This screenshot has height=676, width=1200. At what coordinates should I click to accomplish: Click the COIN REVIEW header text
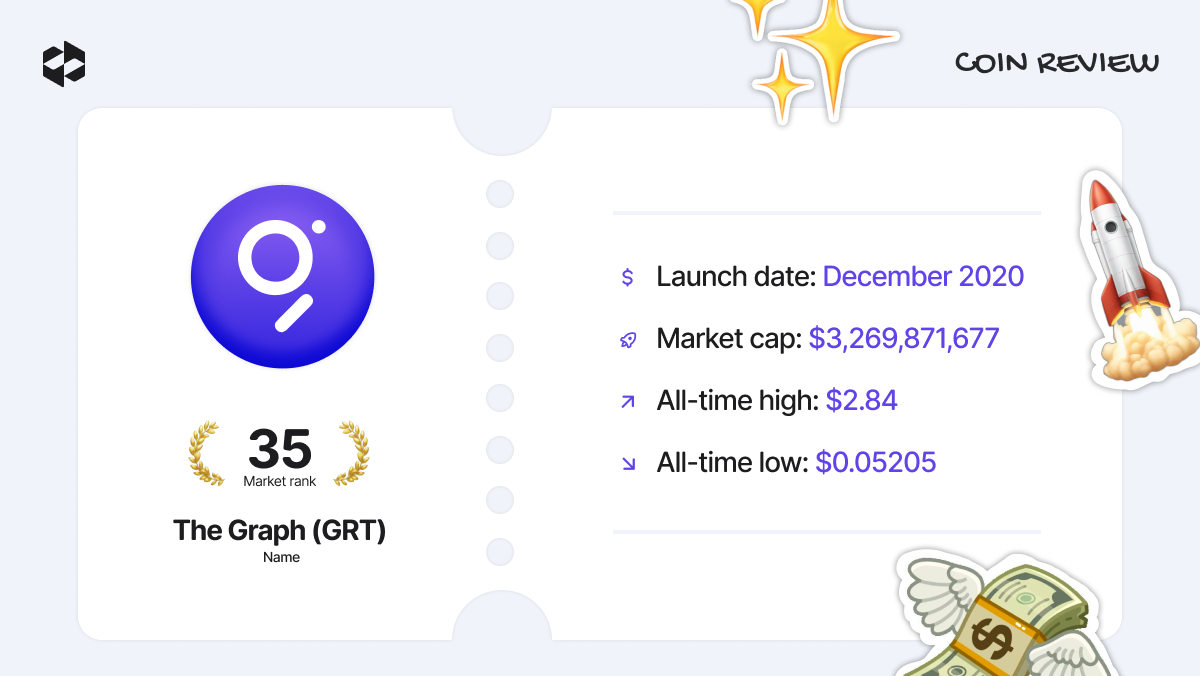pyautogui.click(x=1057, y=63)
